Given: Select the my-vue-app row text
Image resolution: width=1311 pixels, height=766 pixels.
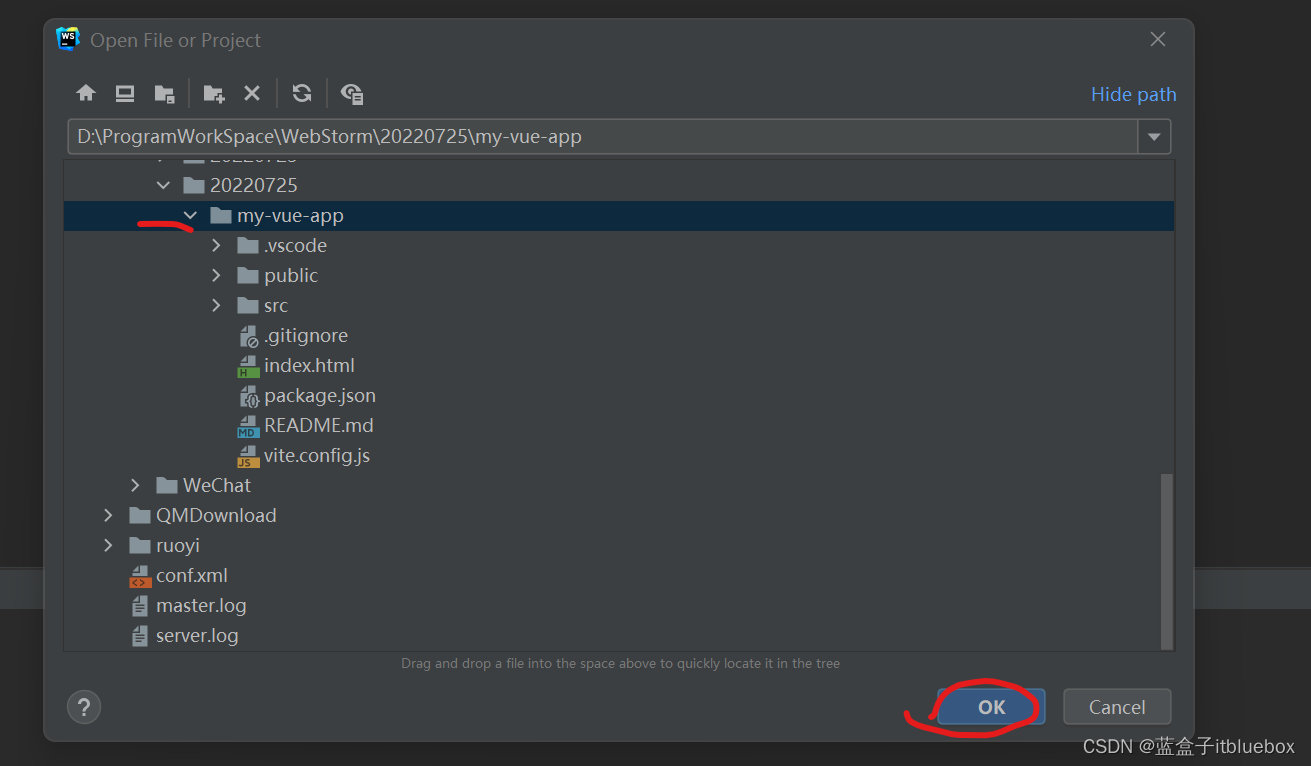Looking at the screenshot, I should point(290,215).
